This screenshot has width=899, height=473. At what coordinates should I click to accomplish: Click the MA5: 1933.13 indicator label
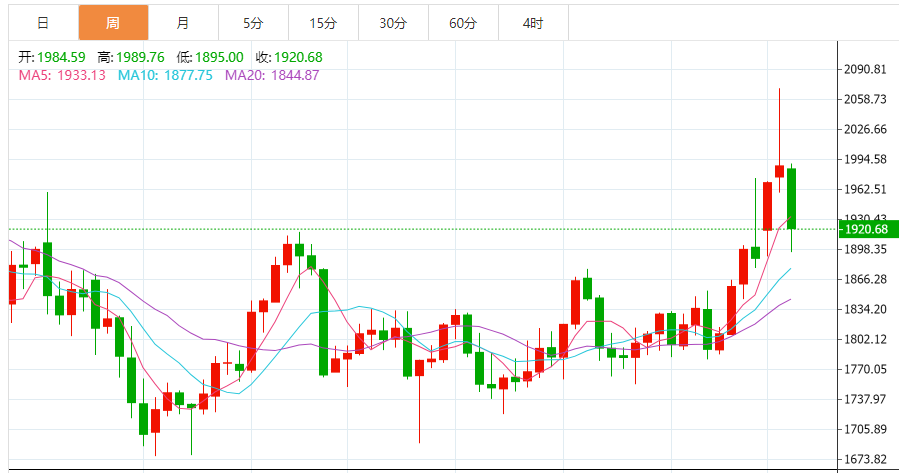coord(62,75)
